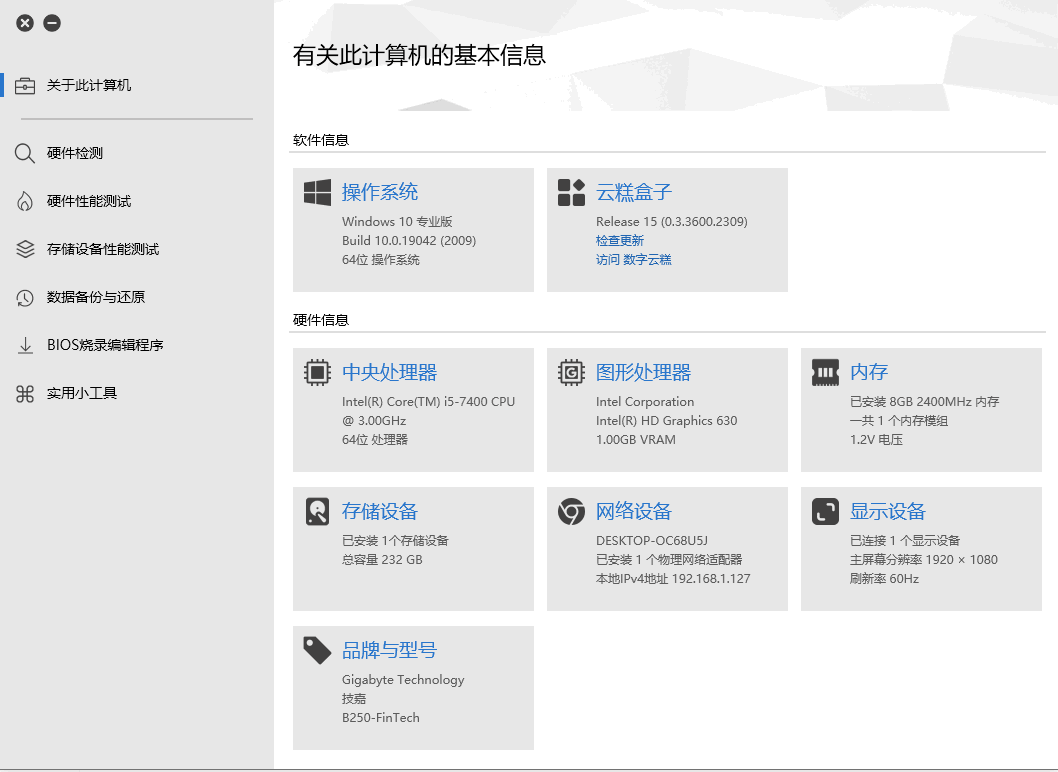Image resolution: width=1058 pixels, height=772 pixels.
Task: Click the text Windows 10 专业版
Action: click(x=397, y=221)
